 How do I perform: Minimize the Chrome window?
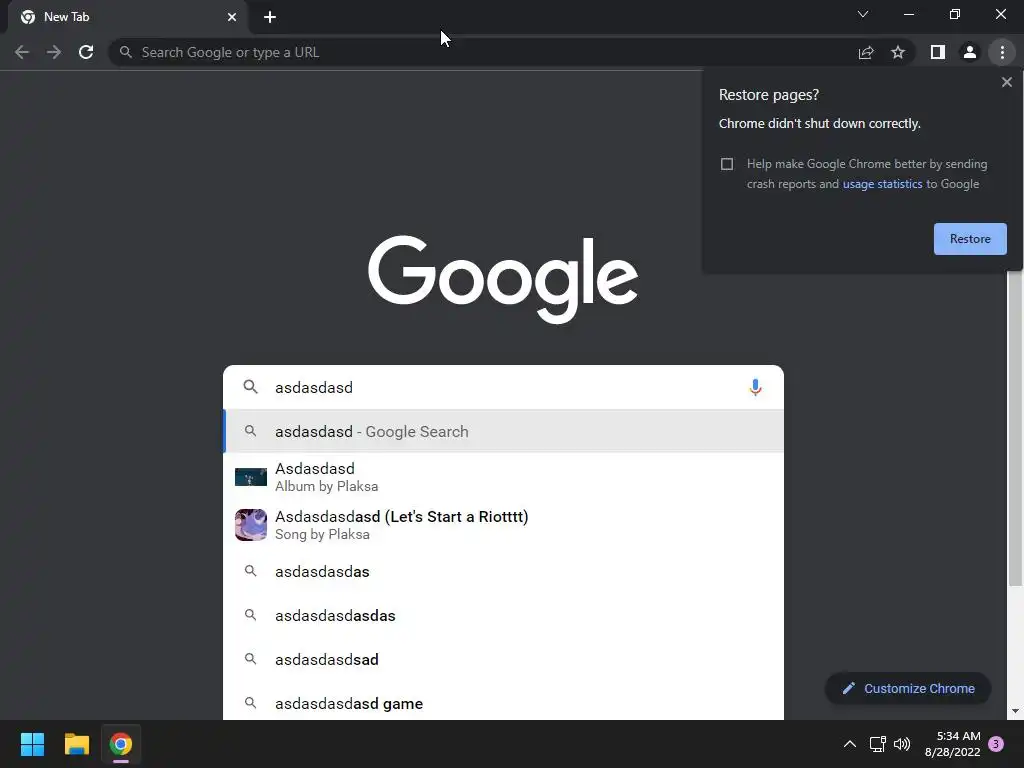click(x=908, y=14)
